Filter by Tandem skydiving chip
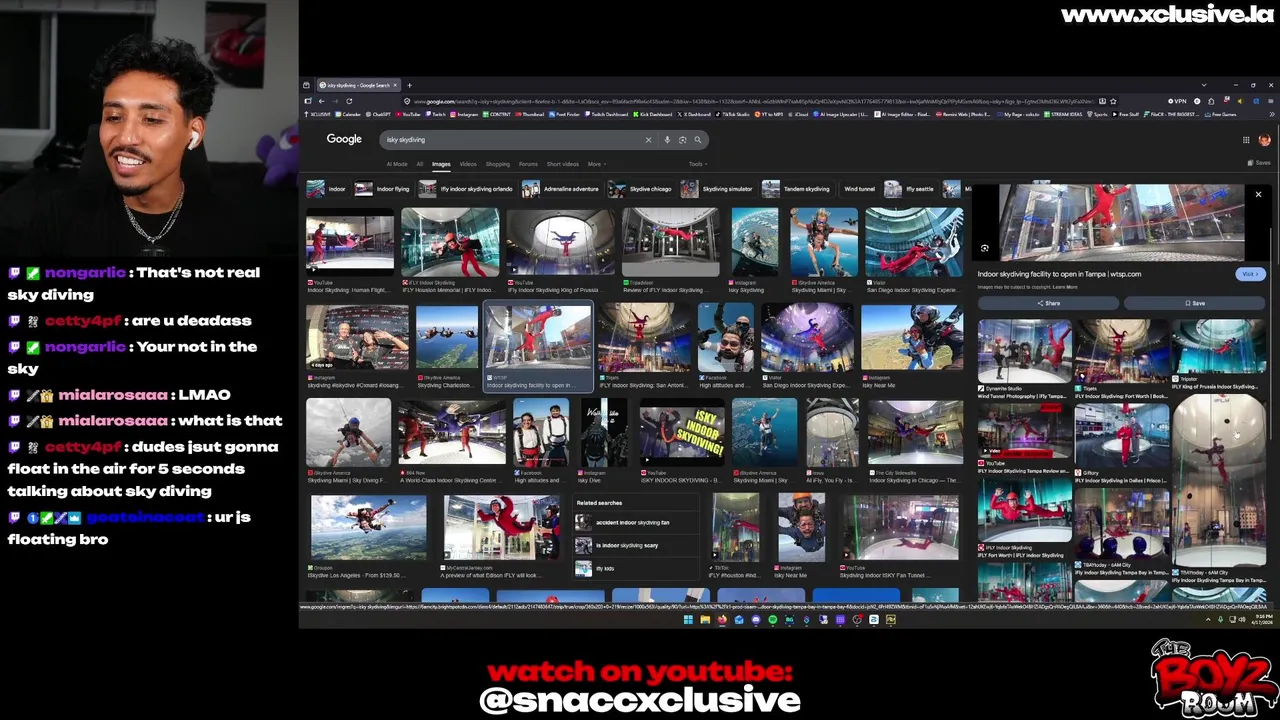The width and height of the screenshot is (1280, 720). [797, 189]
